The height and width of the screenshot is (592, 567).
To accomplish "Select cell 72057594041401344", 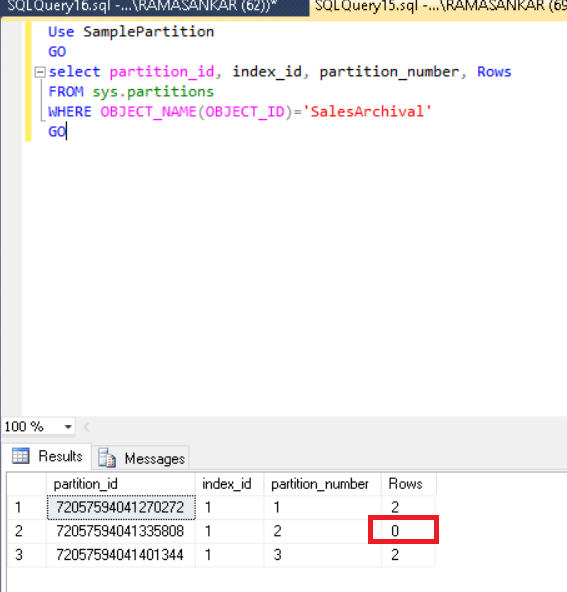I will pyautogui.click(x=121, y=555).
